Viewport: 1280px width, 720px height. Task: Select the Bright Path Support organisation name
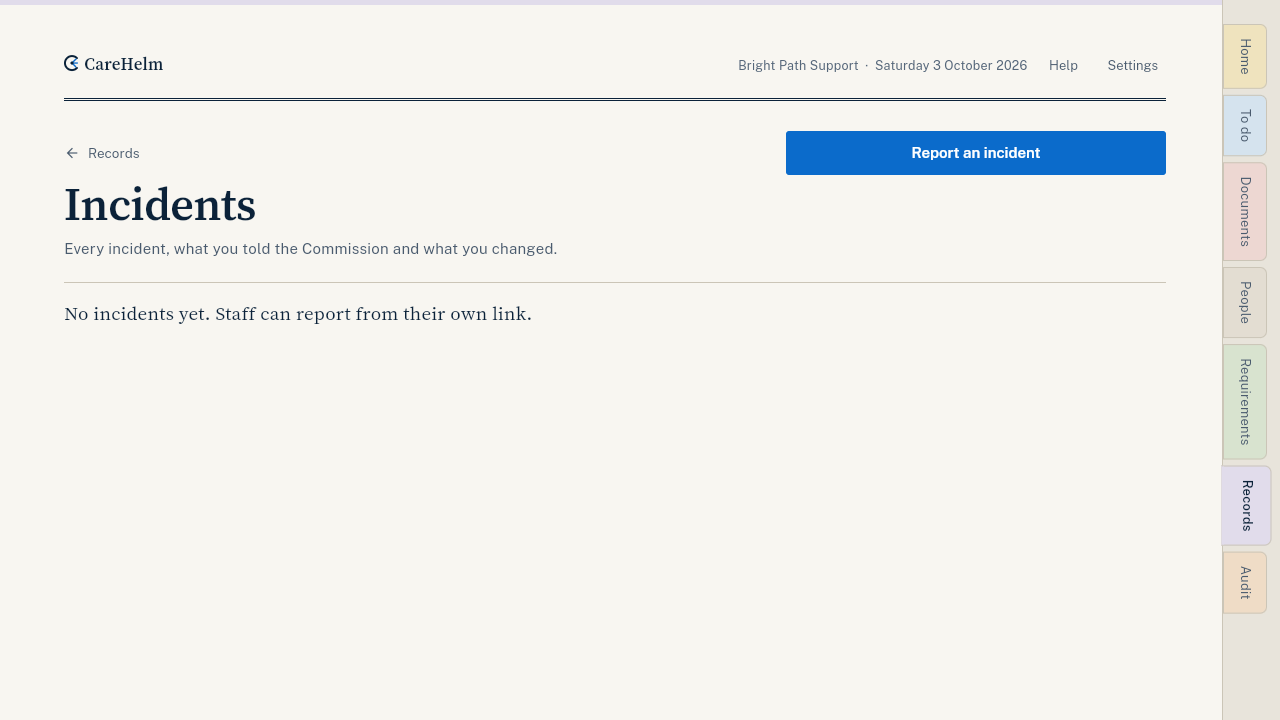798,65
